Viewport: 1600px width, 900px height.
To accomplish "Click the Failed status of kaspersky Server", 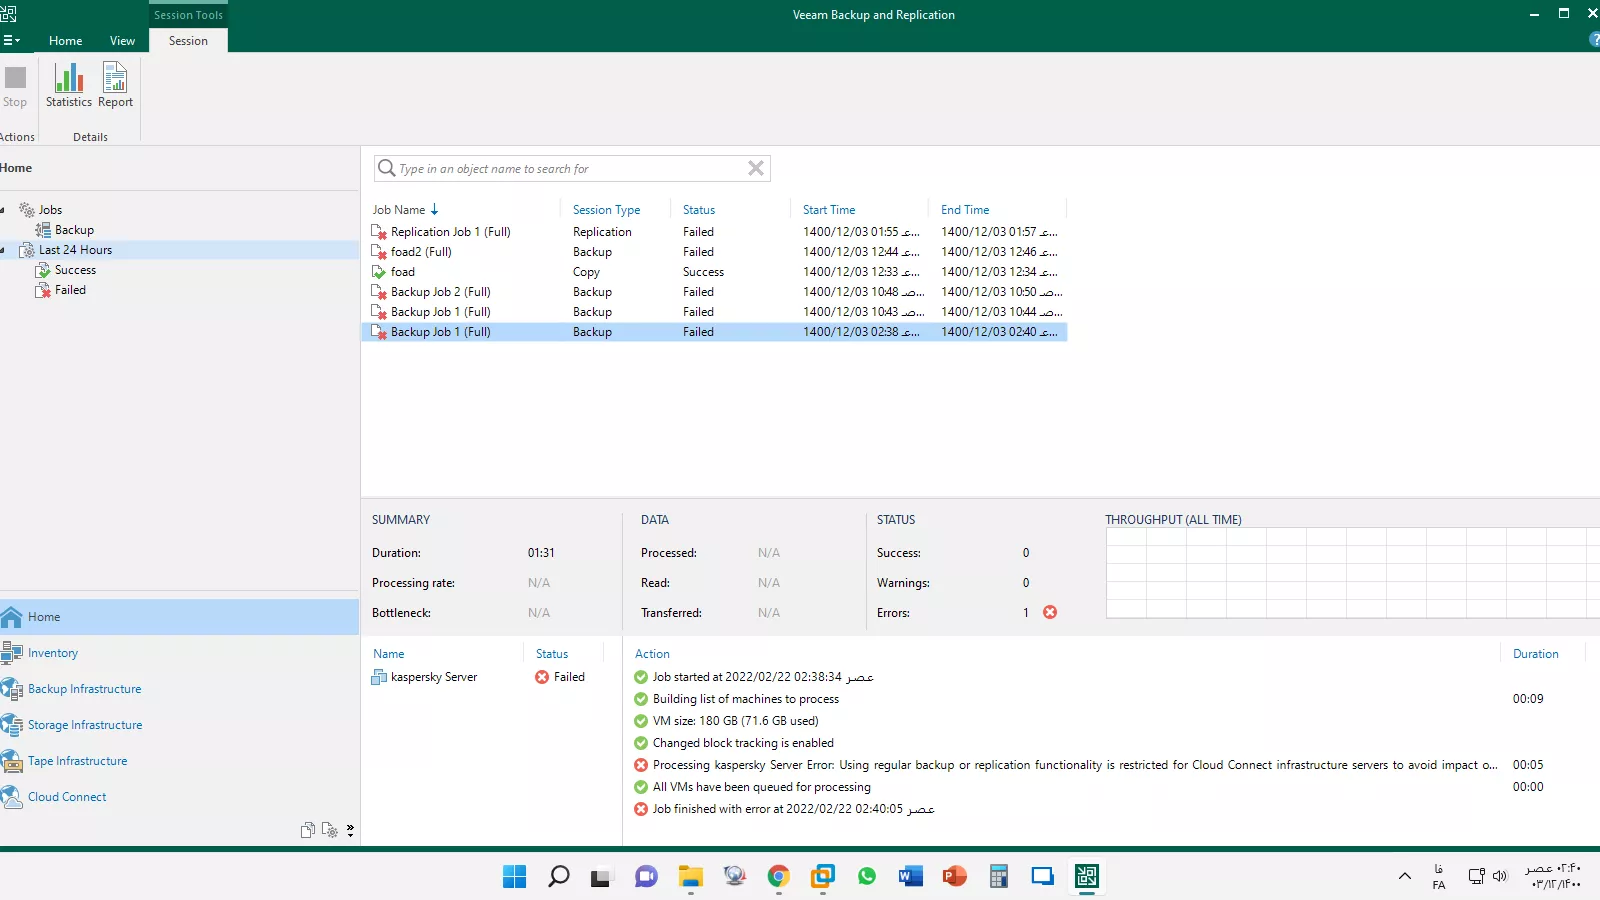I will 560,677.
